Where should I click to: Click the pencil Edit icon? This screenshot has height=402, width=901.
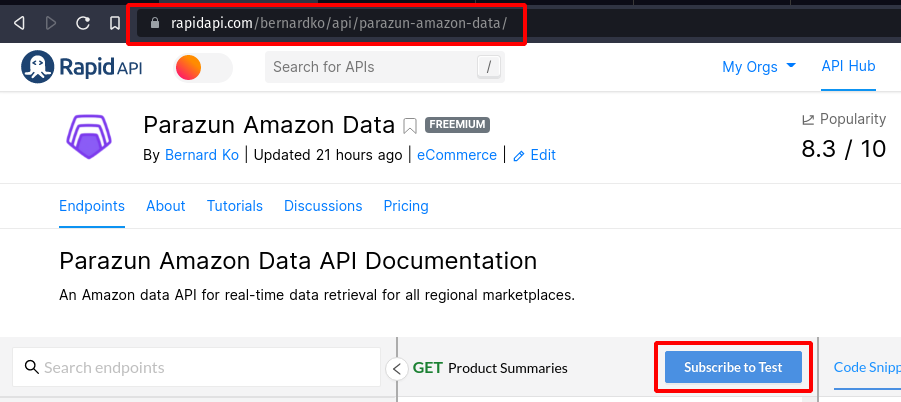click(x=519, y=155)
